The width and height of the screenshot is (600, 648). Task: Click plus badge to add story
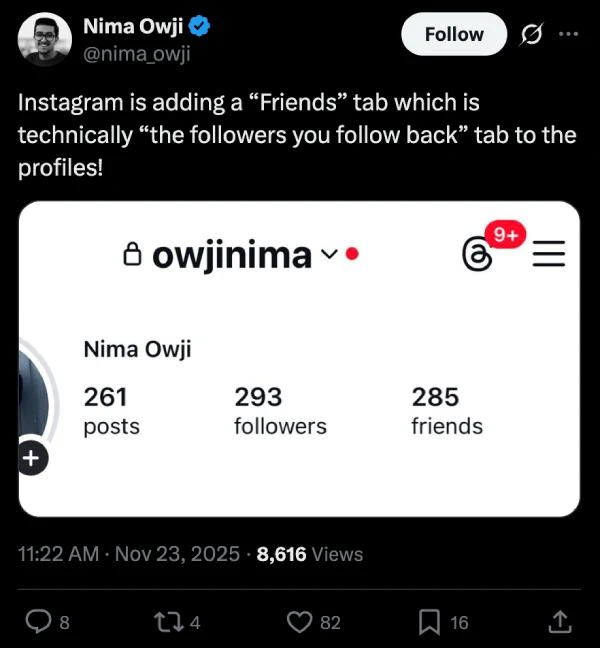click(31, 459)
